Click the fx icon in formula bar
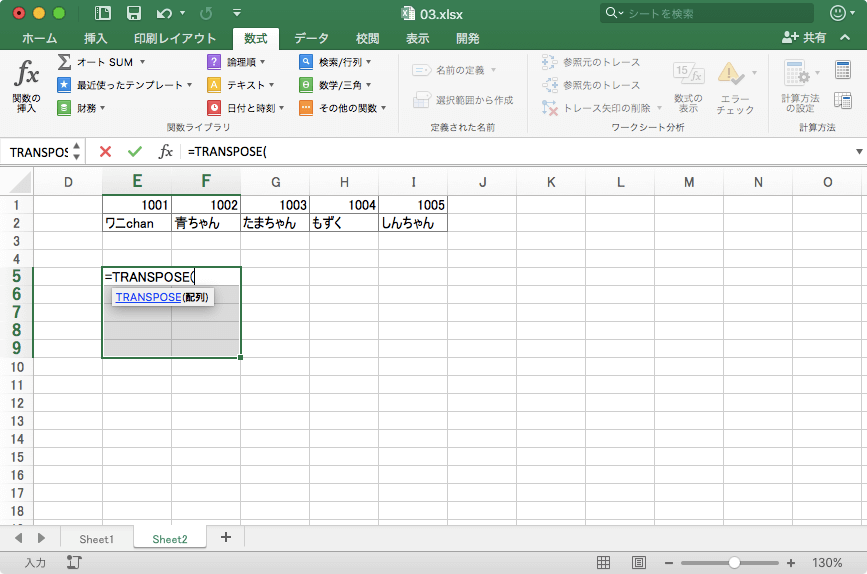Viewport: 867px width, 574px height. [165, 152]
